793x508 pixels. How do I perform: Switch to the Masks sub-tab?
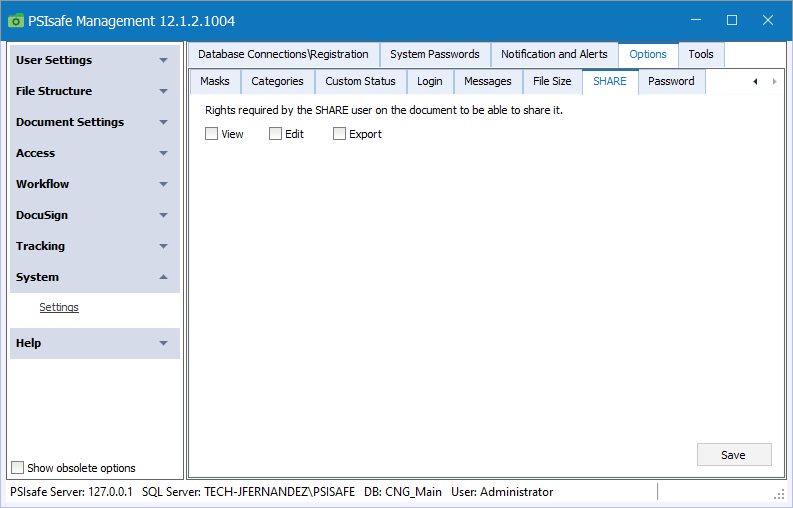215,81
